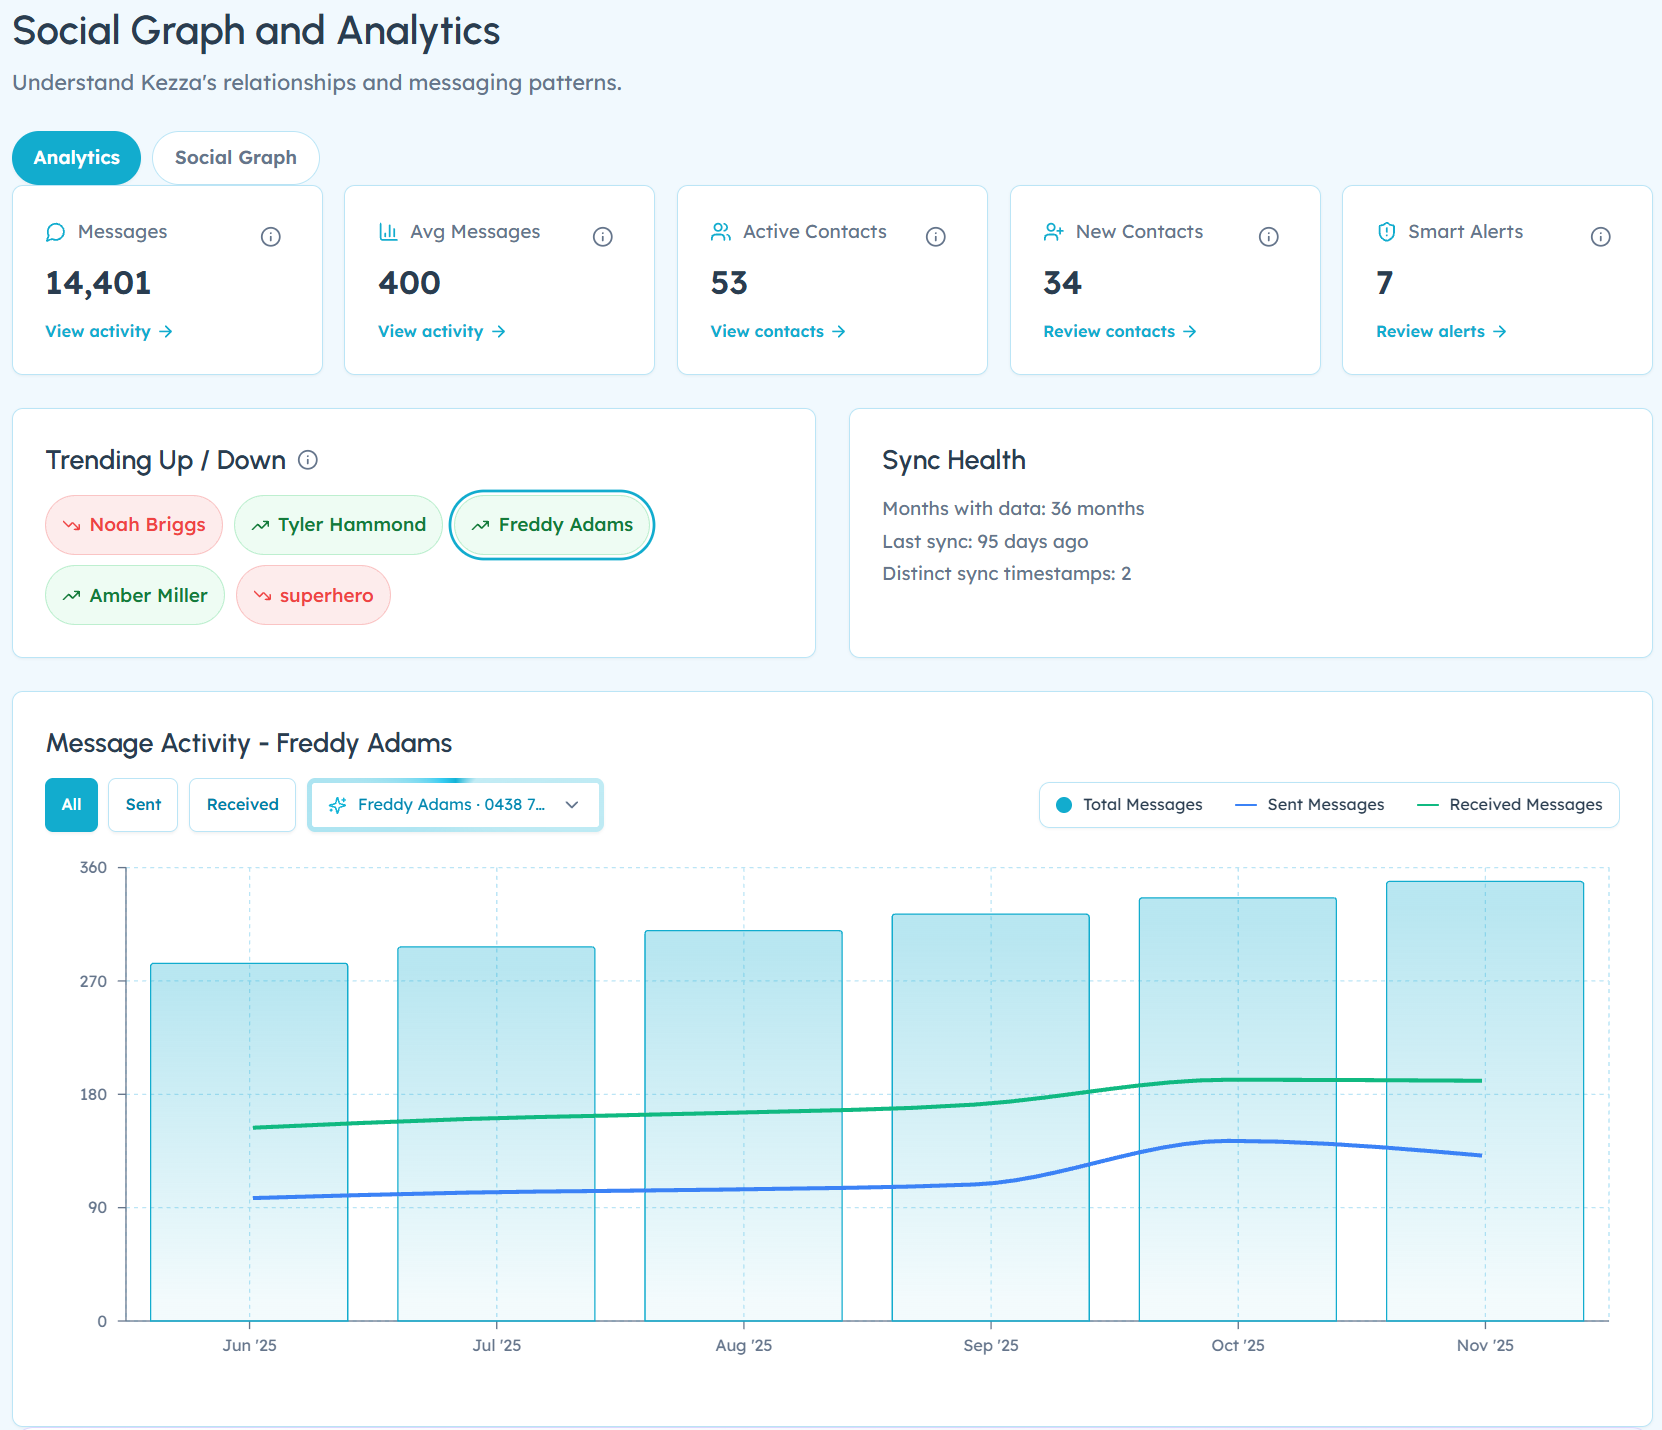Open the Review contacts link
The width and height of the screenshot is (1662, 1430).
(x=1120, y=331)
